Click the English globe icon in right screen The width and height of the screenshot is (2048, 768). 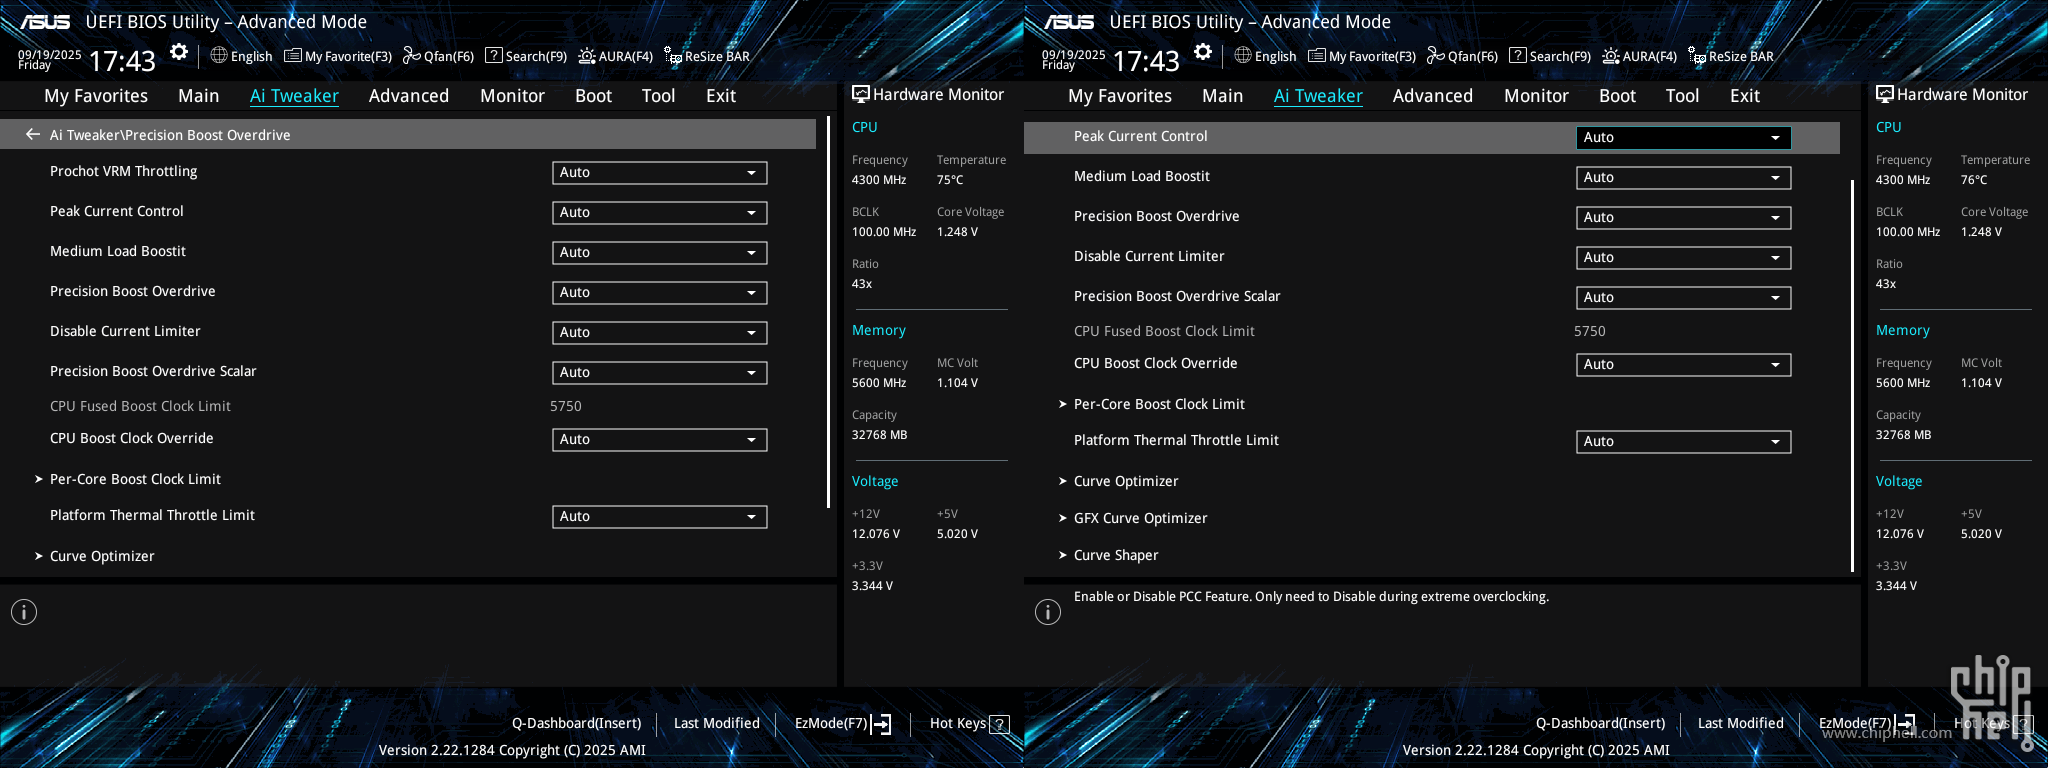[1243, 55]
